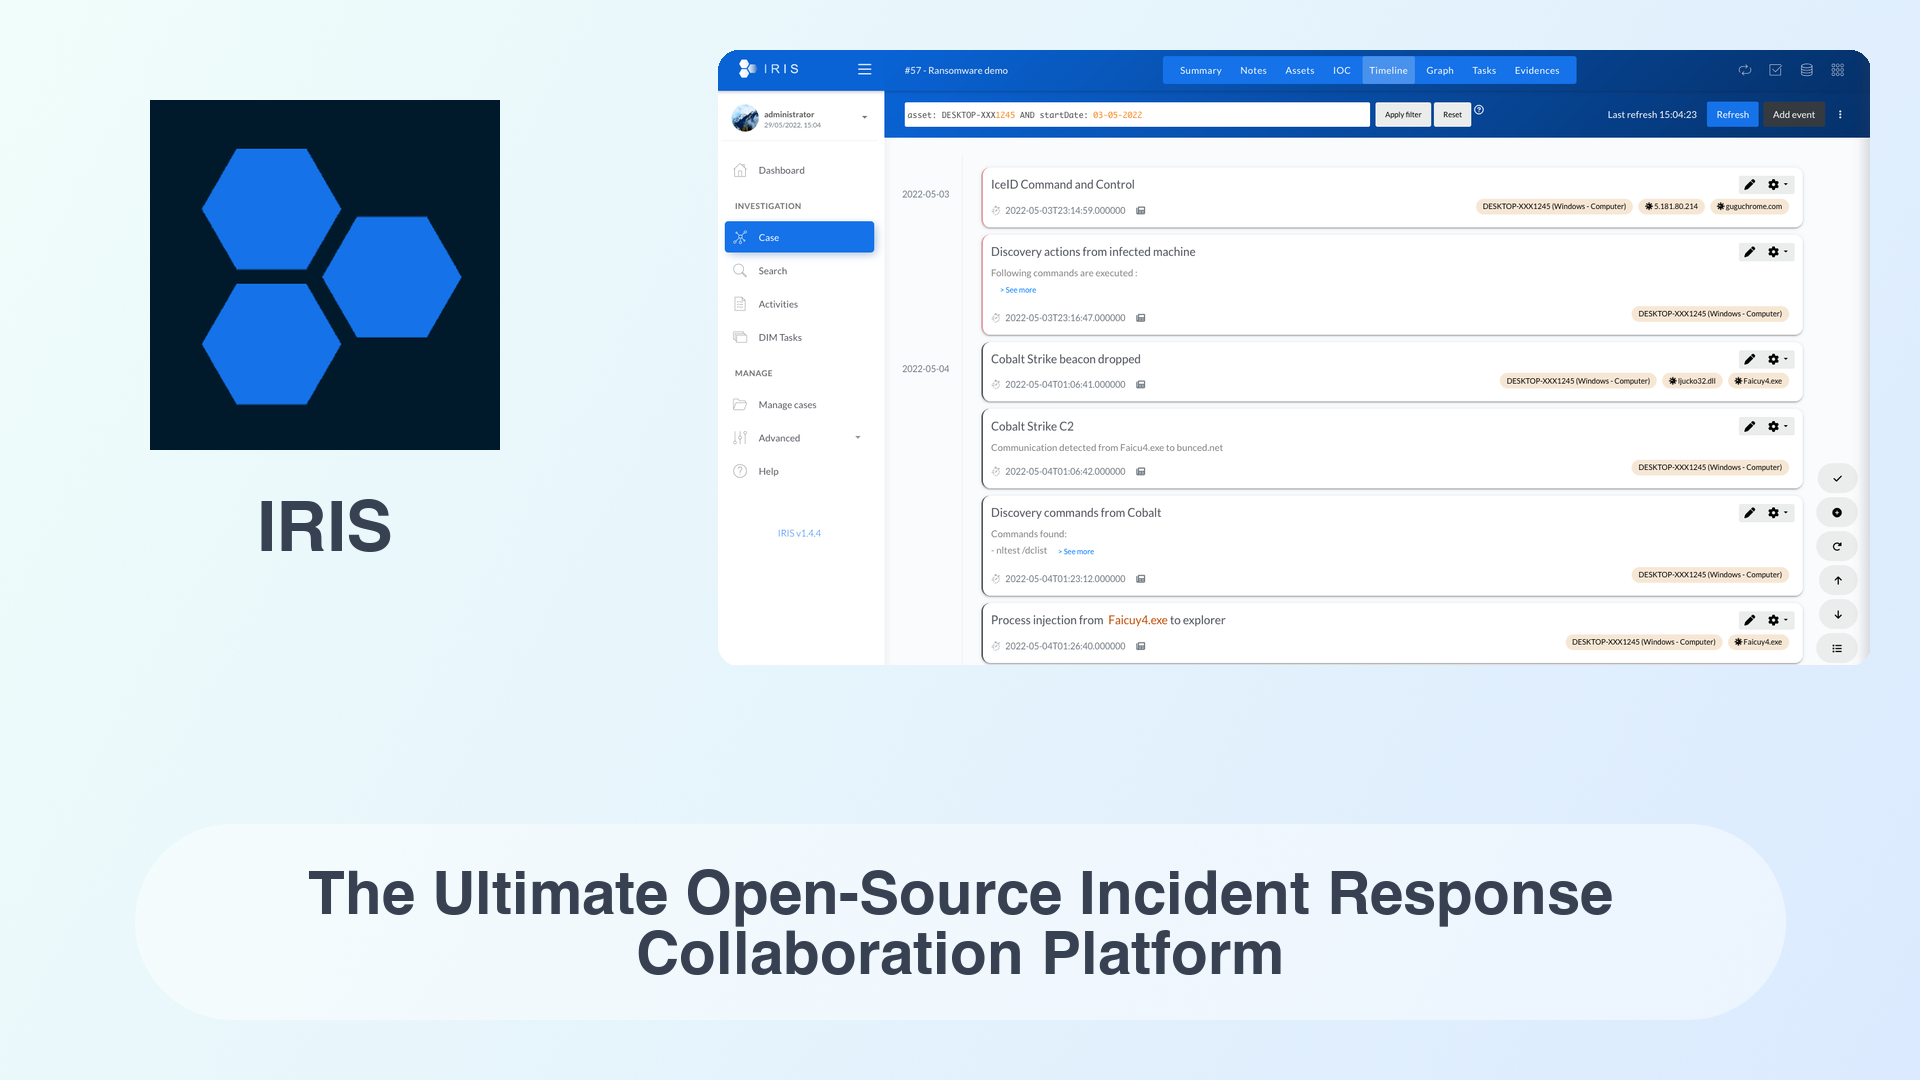Click the Graph tab
The width and height of the screenshot is (1920, 1080).
(1439, 70)
